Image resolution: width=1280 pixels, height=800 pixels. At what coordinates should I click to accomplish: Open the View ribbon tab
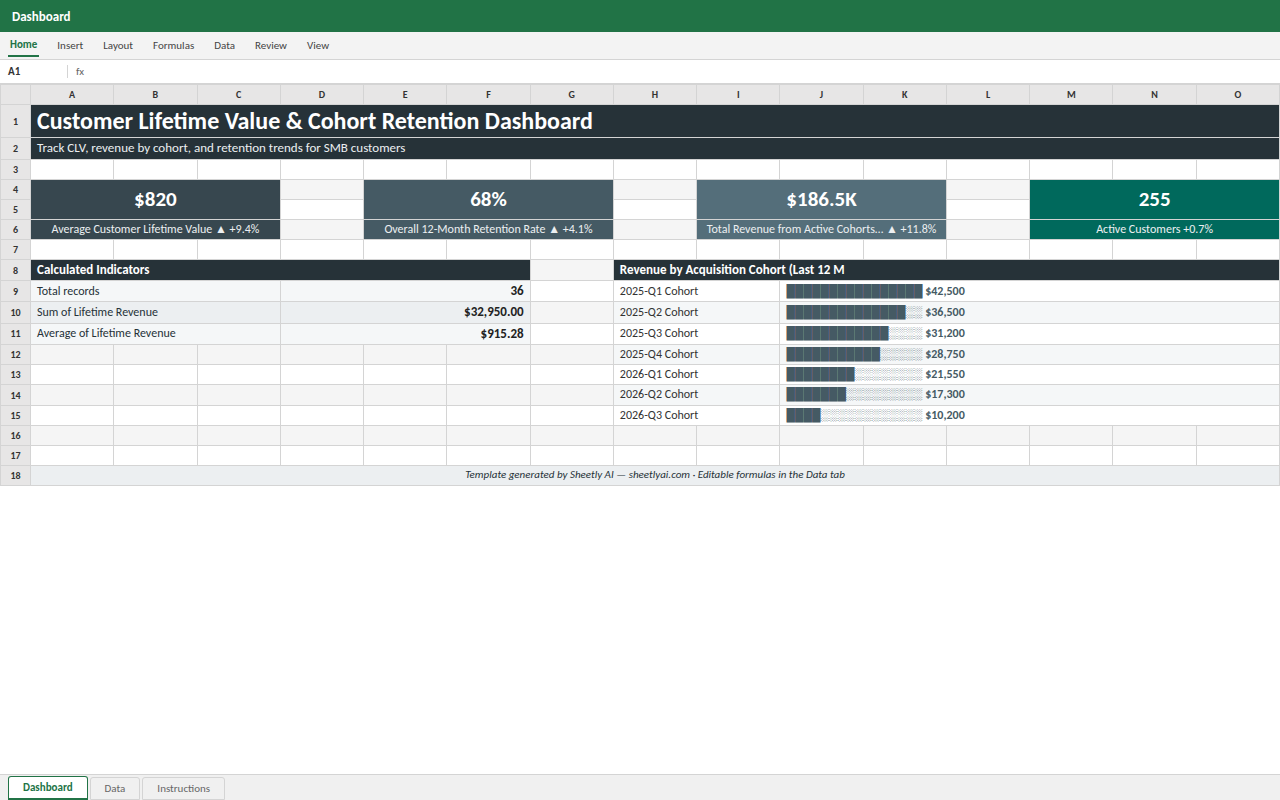click(318, 45)
